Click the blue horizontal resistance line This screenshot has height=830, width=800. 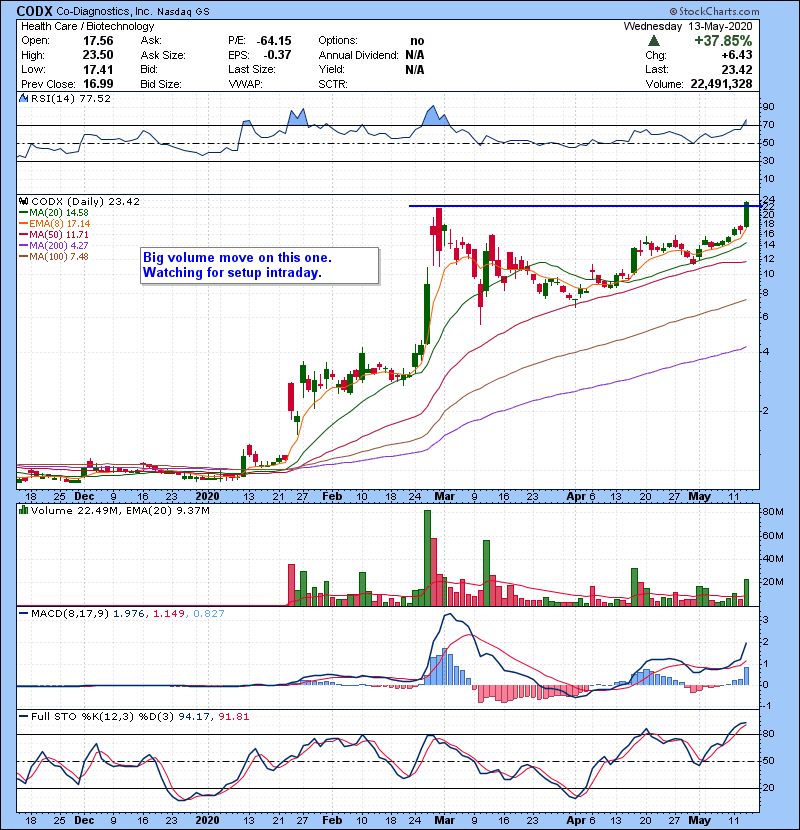tap(584, 206)
